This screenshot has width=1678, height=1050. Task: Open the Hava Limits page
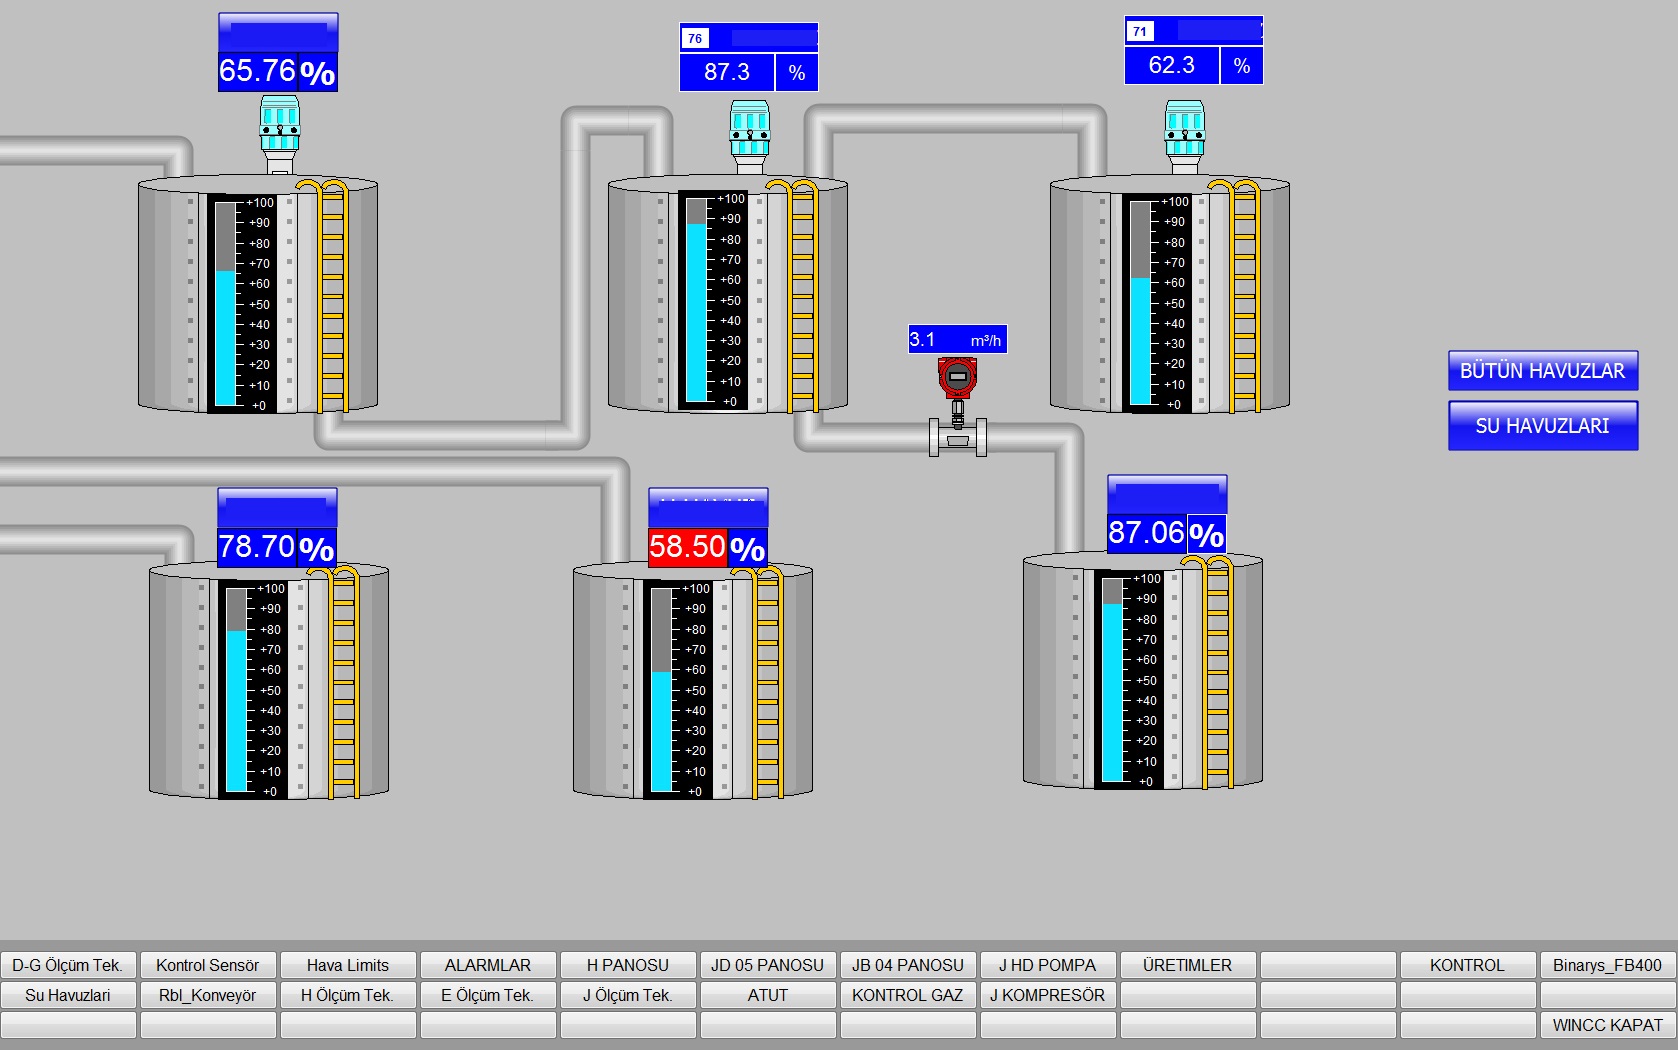pyautogui.click(x=348, y=965)
